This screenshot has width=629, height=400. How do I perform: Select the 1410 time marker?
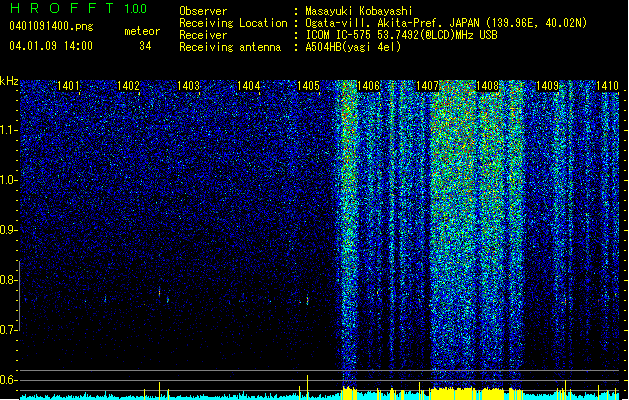pyautogui.click(x=607, y=86)
